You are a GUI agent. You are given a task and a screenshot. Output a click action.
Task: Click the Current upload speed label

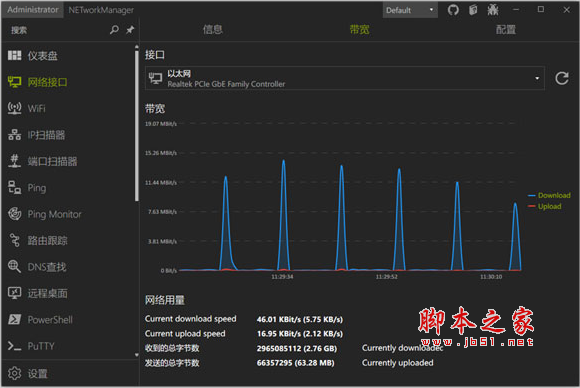(185, 334)
